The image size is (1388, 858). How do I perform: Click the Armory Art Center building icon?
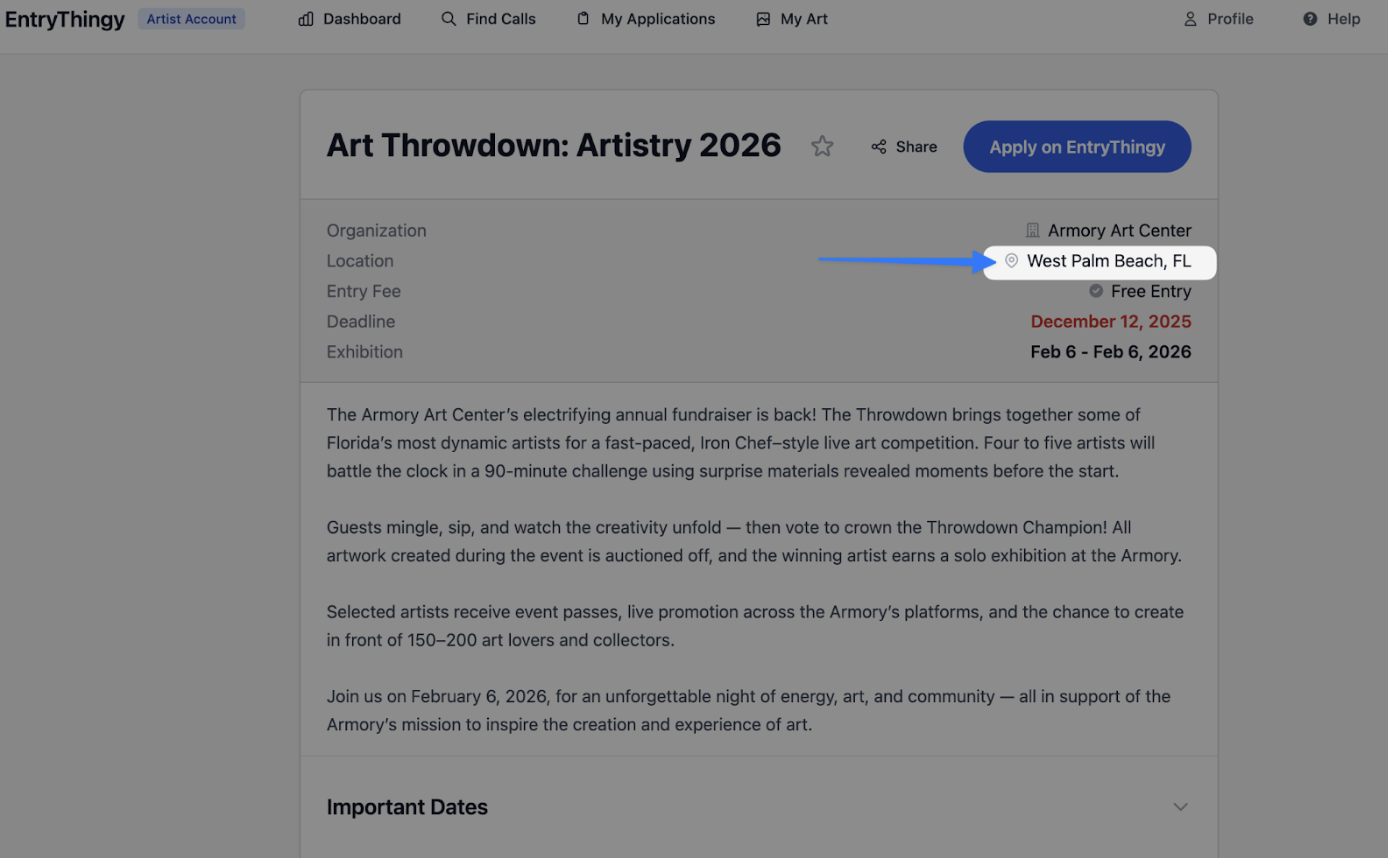tap(1033, 231)
